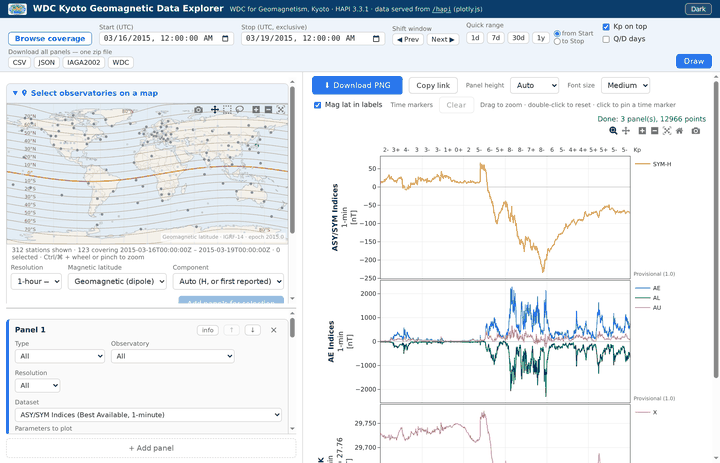Open the Start date calendar picker icon
Screen dimensions: 720x463
tap(225, 39)
